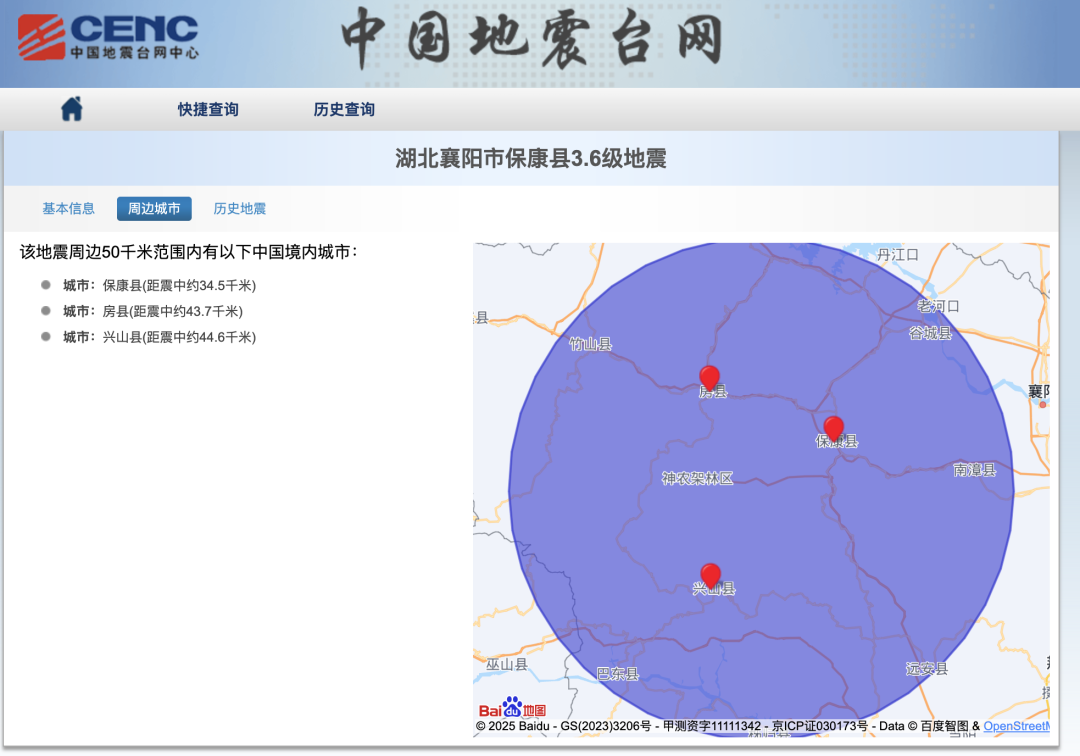Open the 历史查询 menu
The height and width of the screenshot is (756, 1080).
(x=344, y=110)
